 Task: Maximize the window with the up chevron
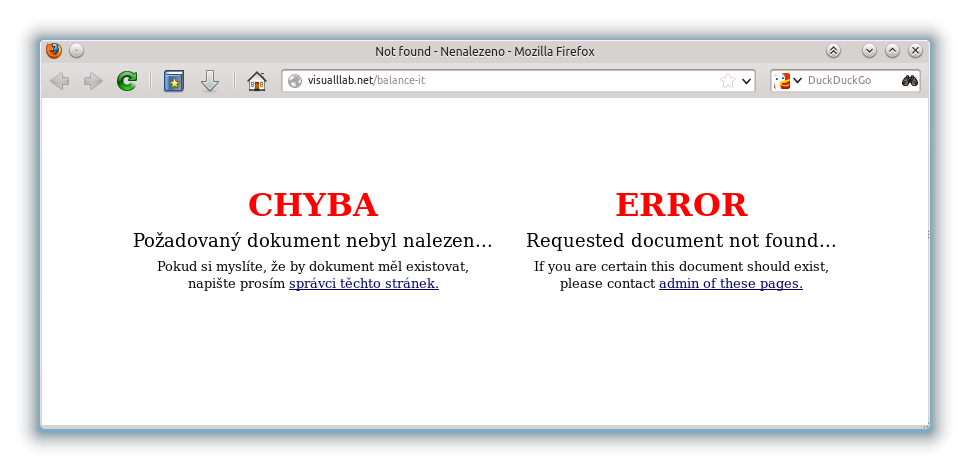pyautogui.click(x=892, y=51)
